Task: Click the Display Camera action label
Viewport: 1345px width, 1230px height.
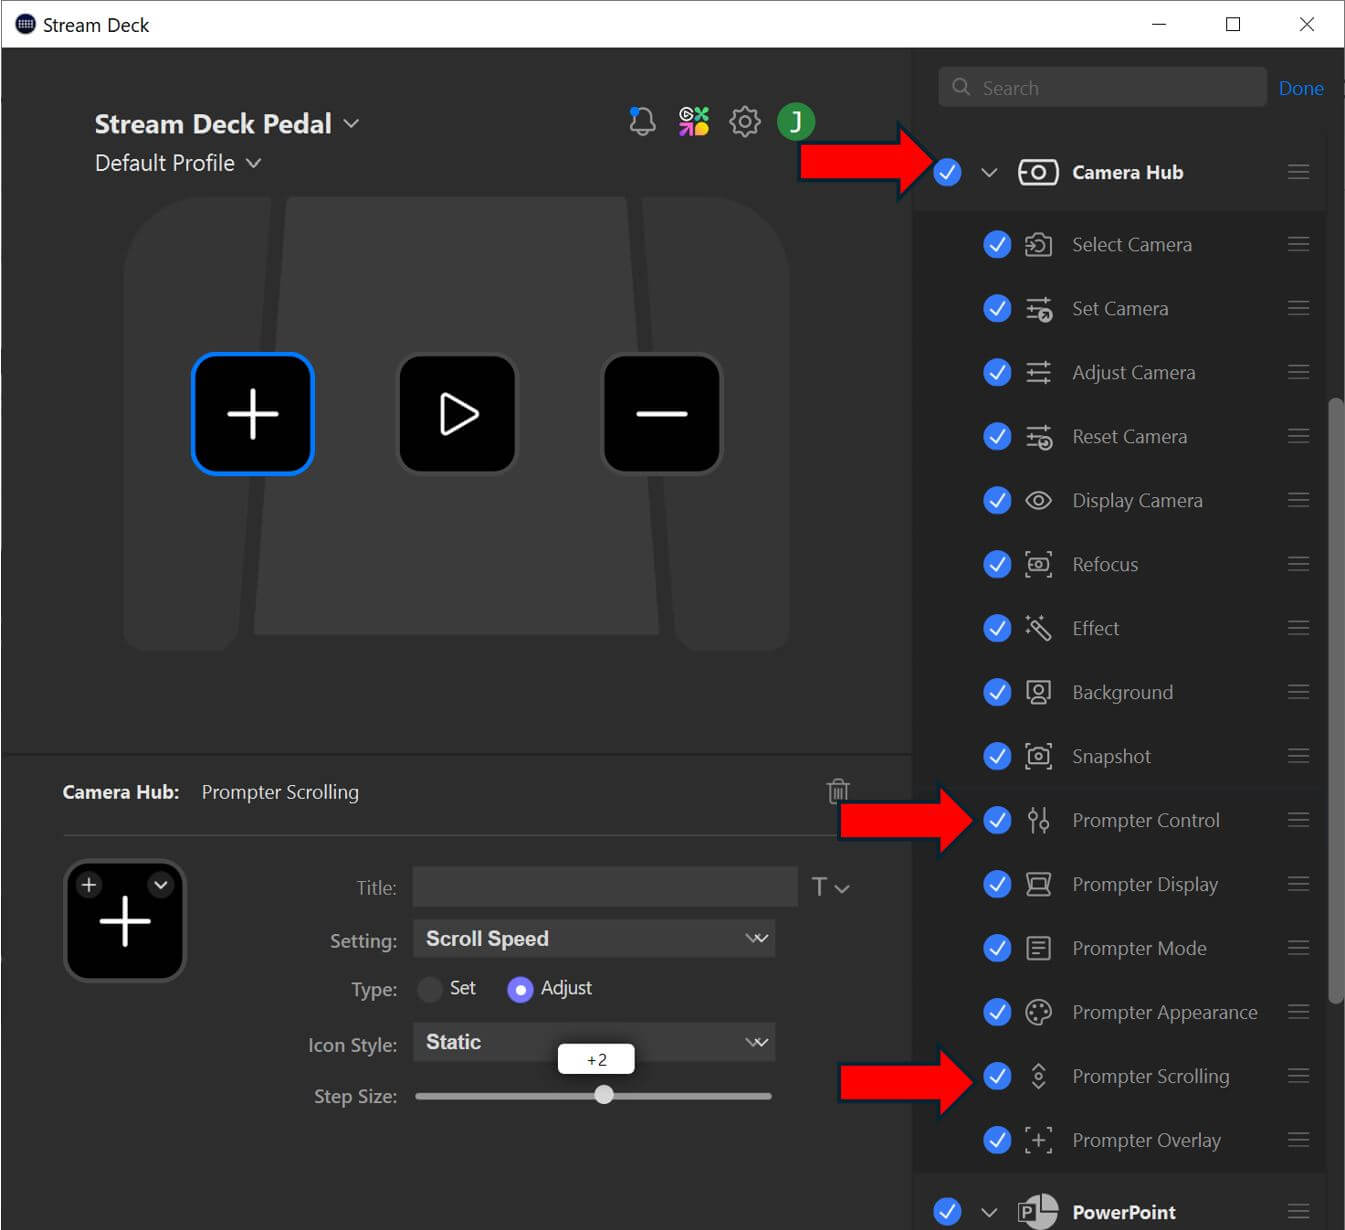Action: click(1137, 501)
